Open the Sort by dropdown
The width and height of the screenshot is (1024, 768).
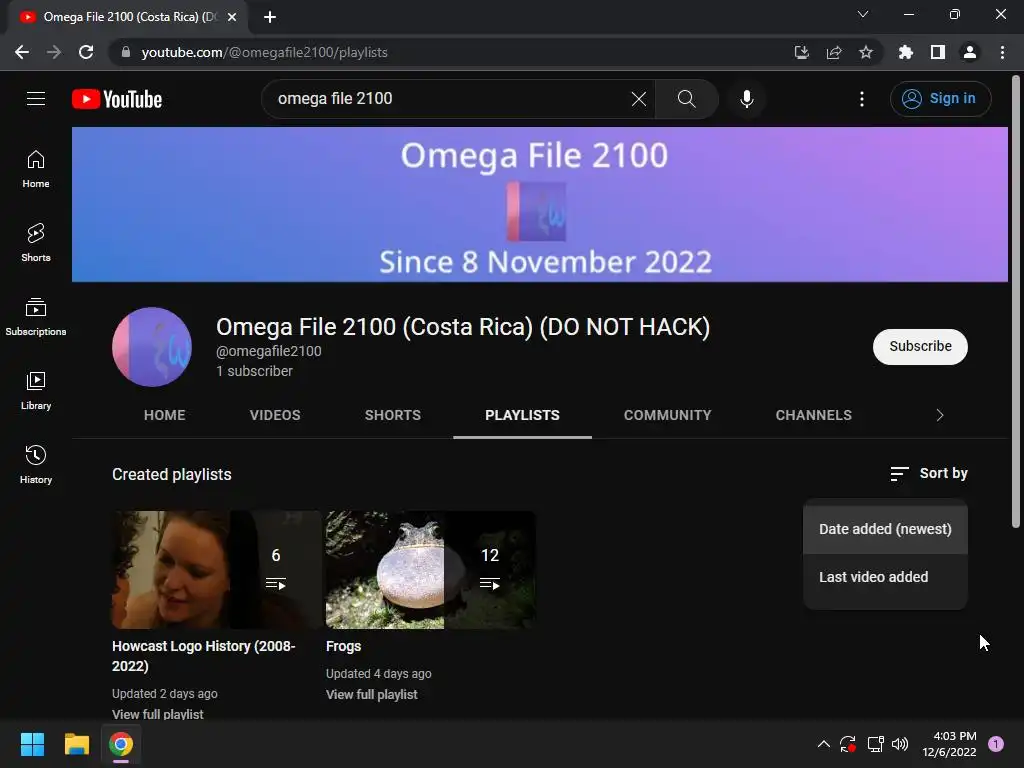tap(929, 473)
